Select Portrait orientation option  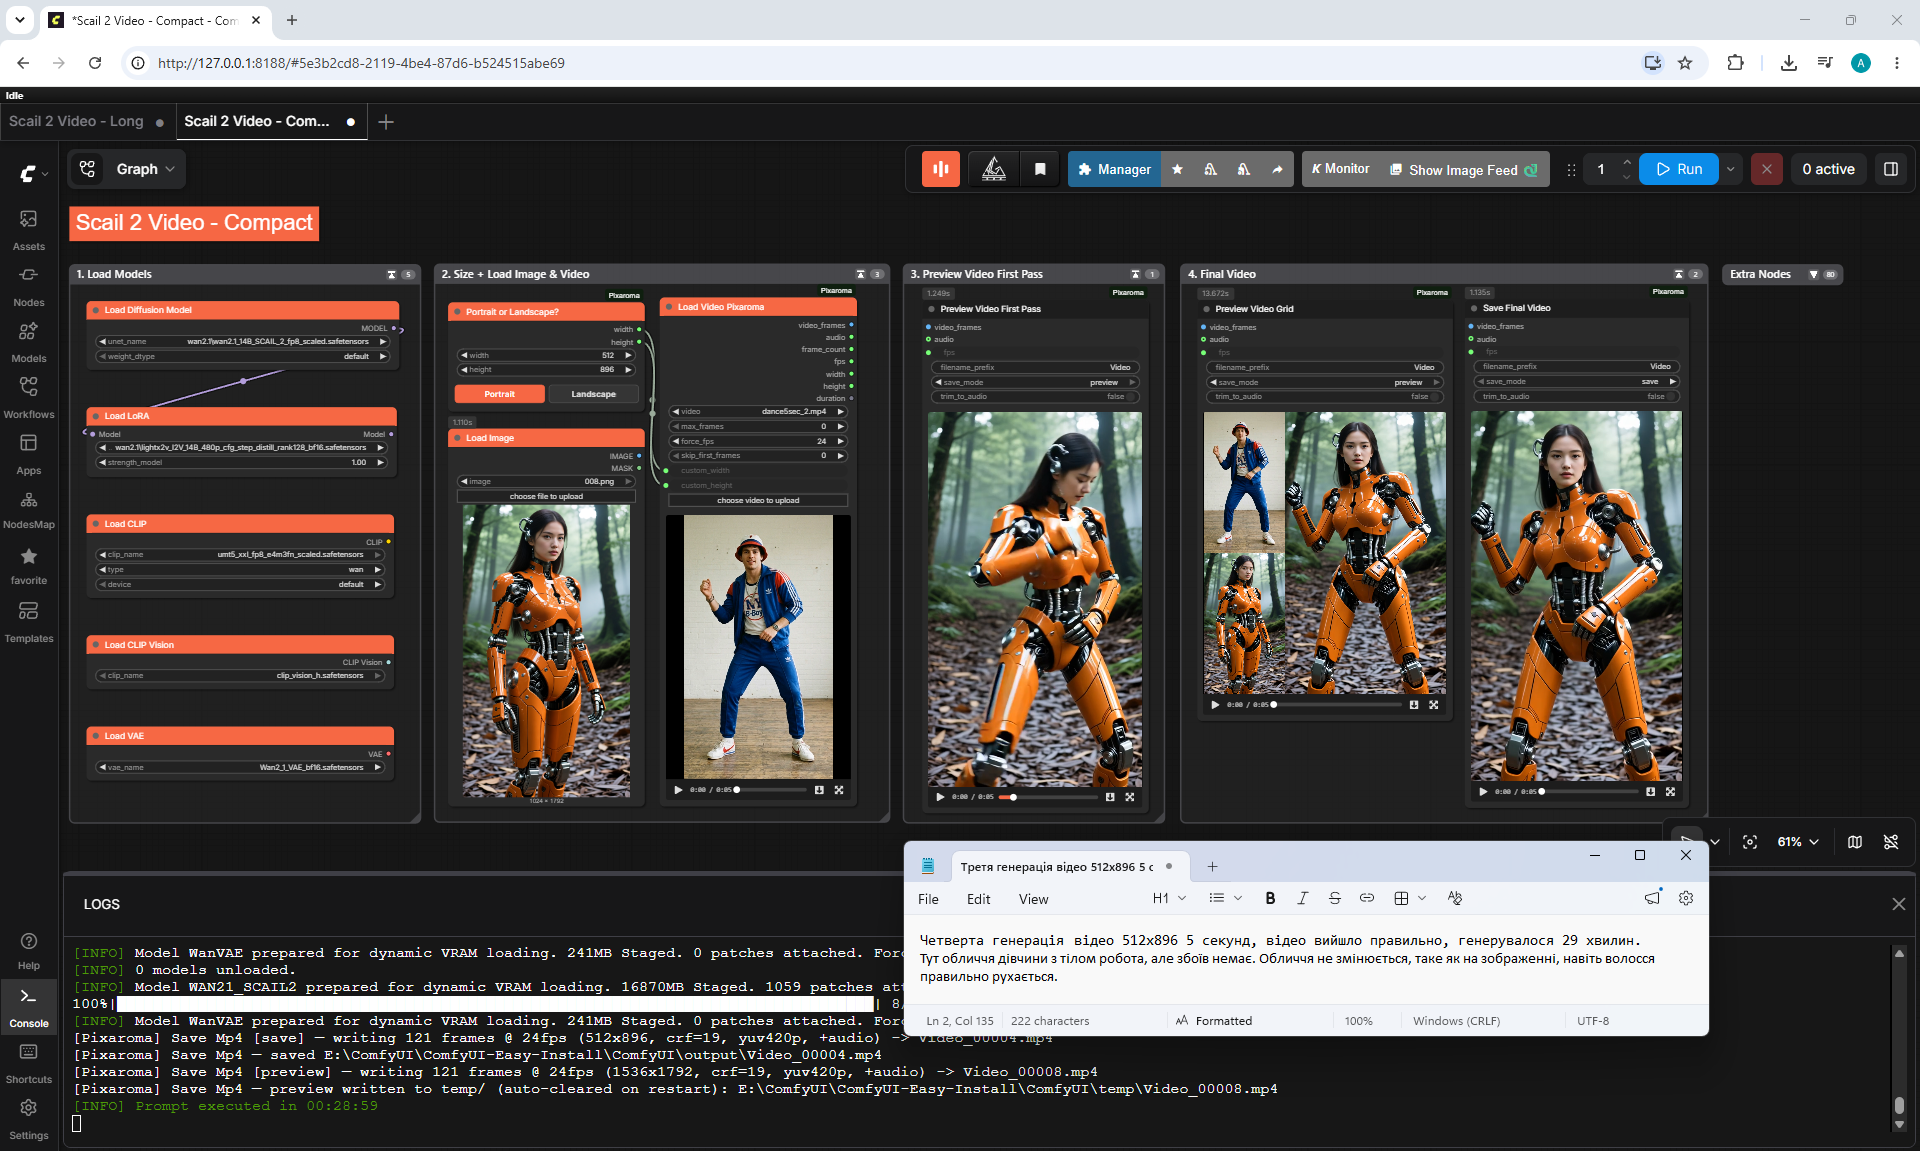click(x=499, y=394)
